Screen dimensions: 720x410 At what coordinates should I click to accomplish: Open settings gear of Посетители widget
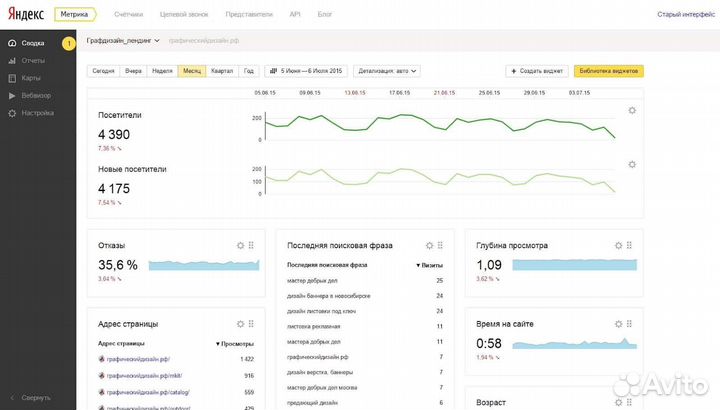point(631,110)
